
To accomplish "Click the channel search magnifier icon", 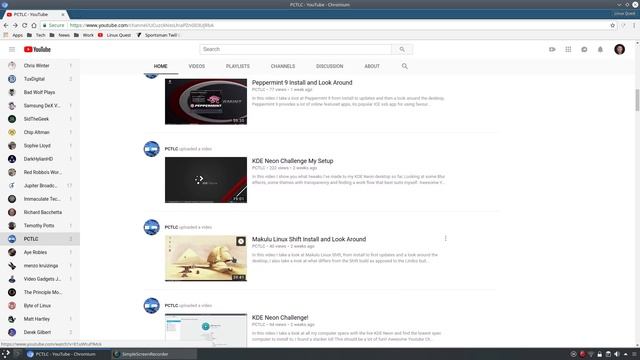I will (x=404, y=66).
